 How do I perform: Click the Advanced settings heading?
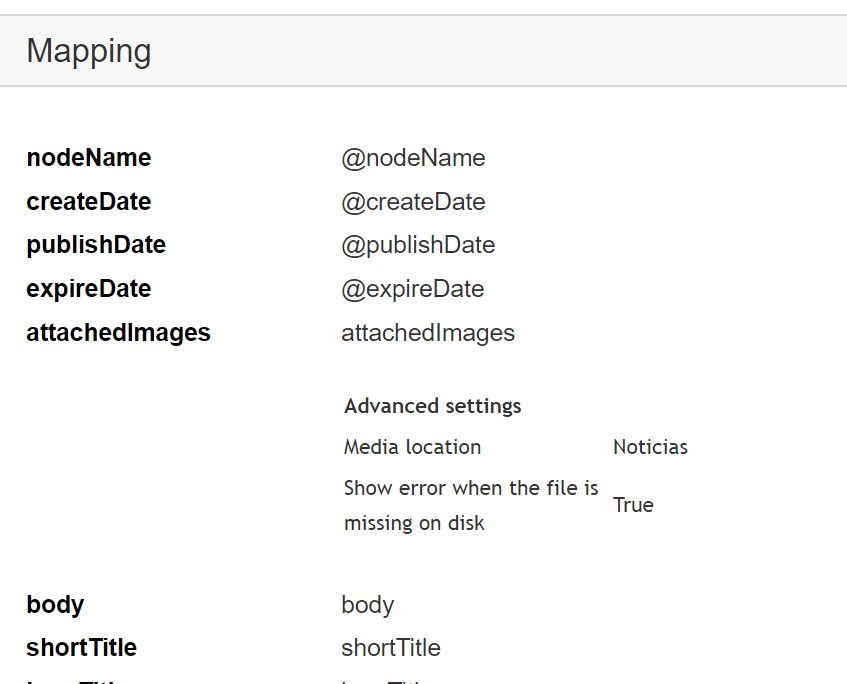[x=433, y=406]
